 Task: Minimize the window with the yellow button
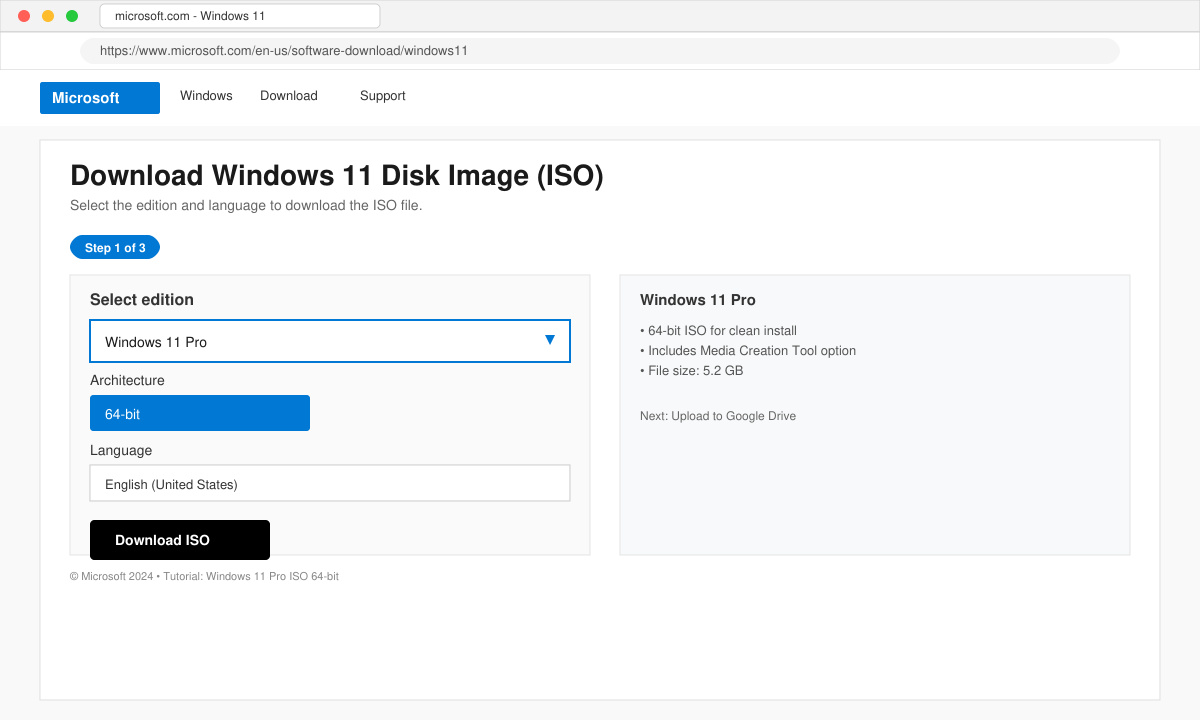pos(48,16)
